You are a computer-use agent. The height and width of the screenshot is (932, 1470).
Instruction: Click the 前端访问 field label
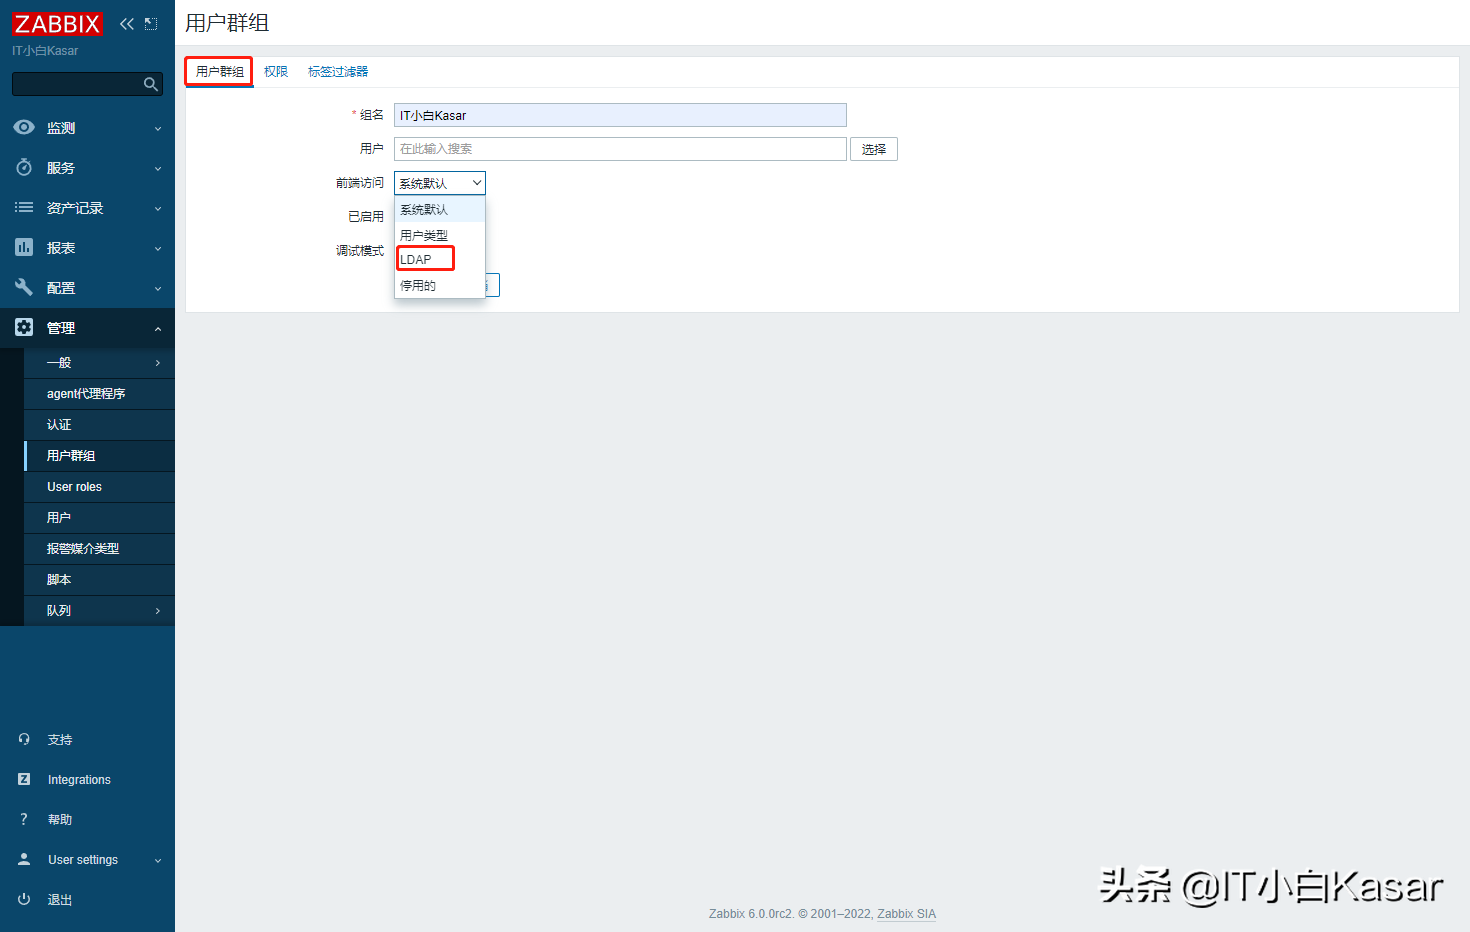[360, 183]
